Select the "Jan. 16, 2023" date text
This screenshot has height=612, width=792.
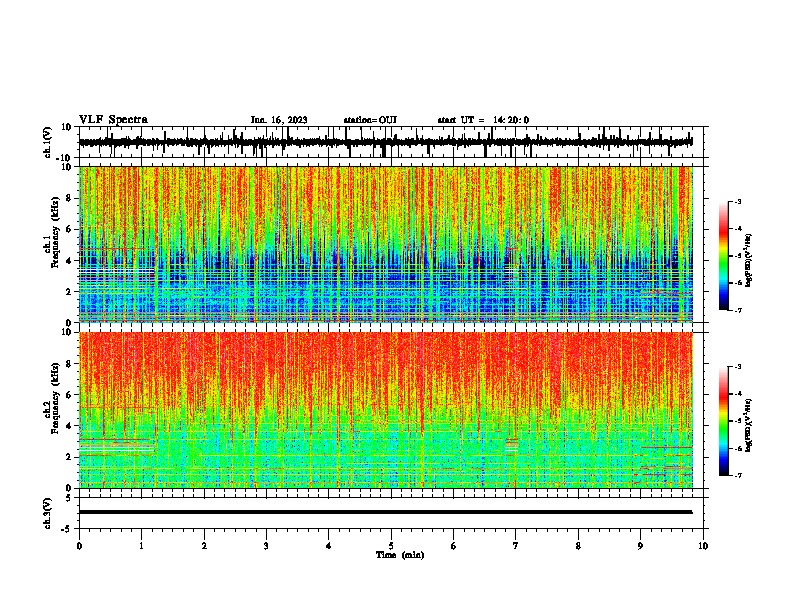pos(279,120)
